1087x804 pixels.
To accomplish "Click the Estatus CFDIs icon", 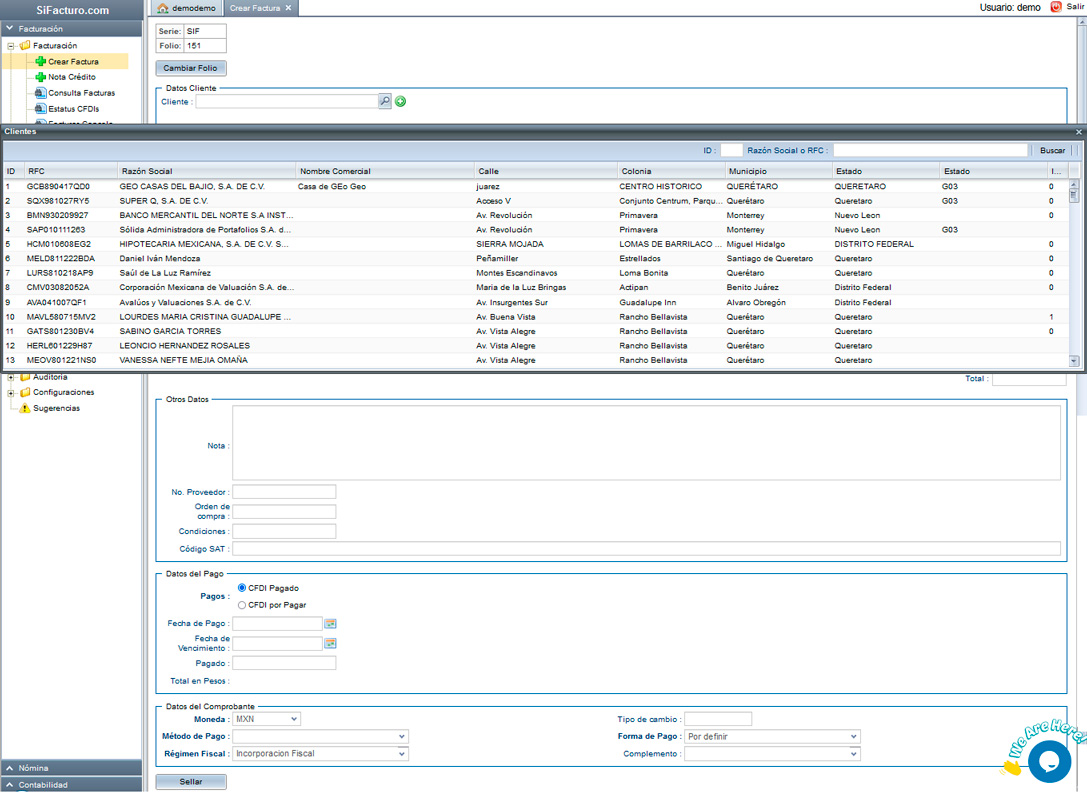I will click(41, 109).
